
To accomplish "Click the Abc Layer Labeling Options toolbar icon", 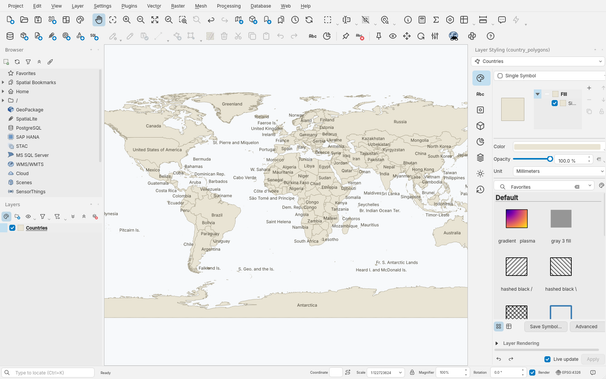I will 313,36.
